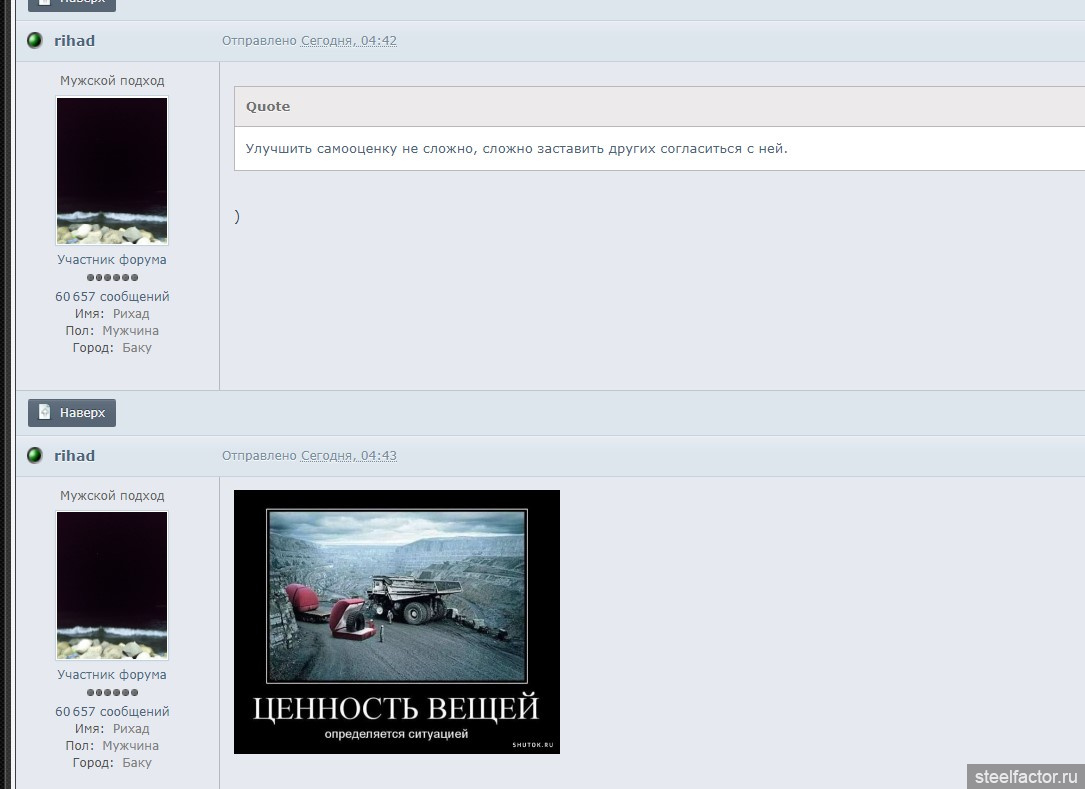
Task: Open rihad's profile from the 04:43 post header
Action: [x=75, y=455]
